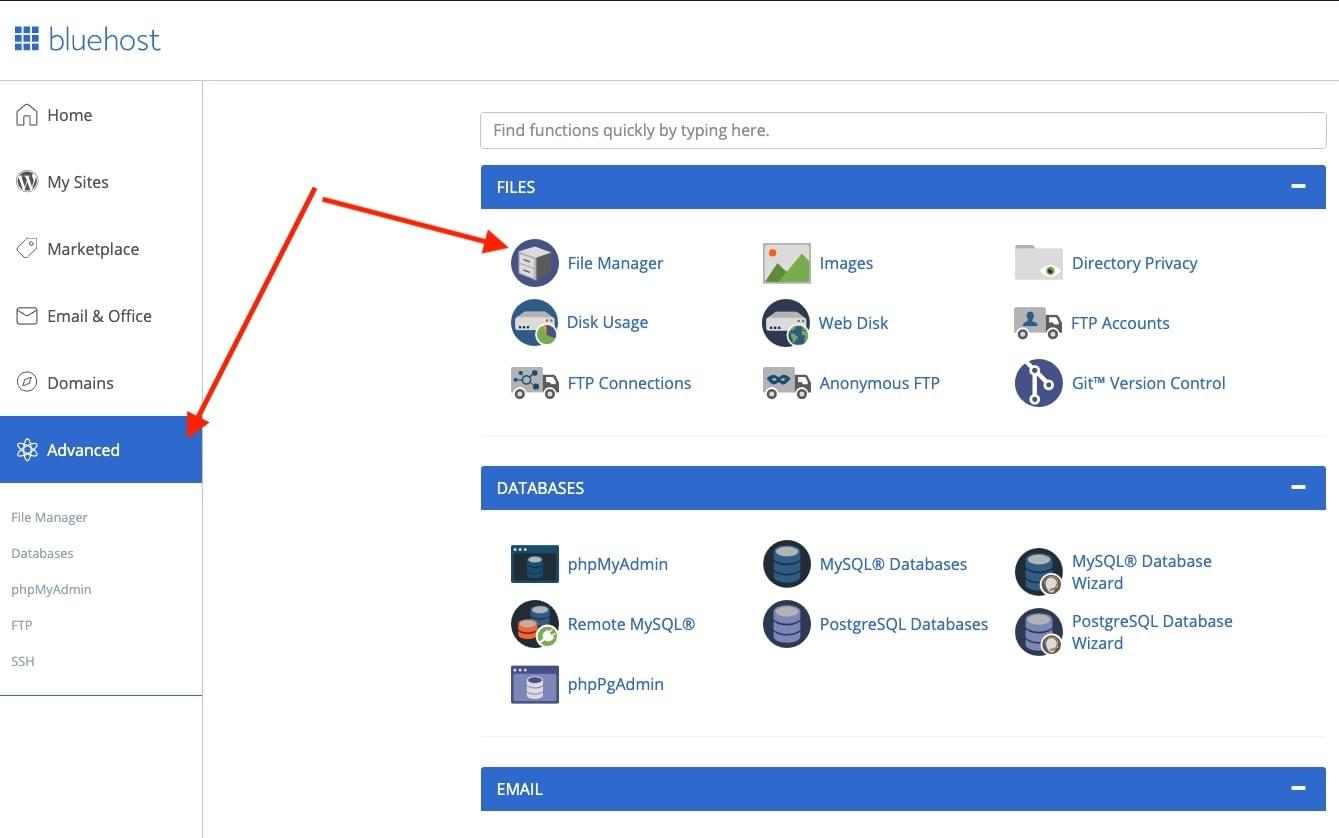Click the Anonymous FTP icon

point(786,383)
